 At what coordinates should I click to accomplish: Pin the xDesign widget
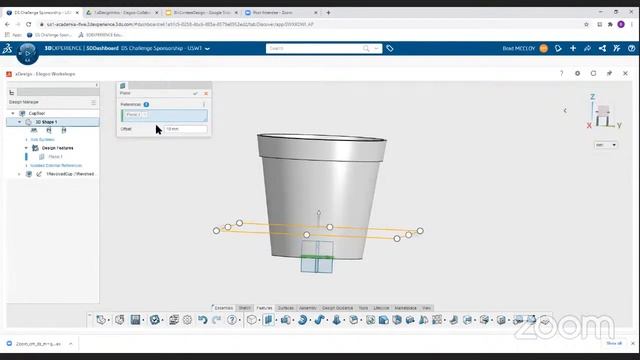pos(609,73)
